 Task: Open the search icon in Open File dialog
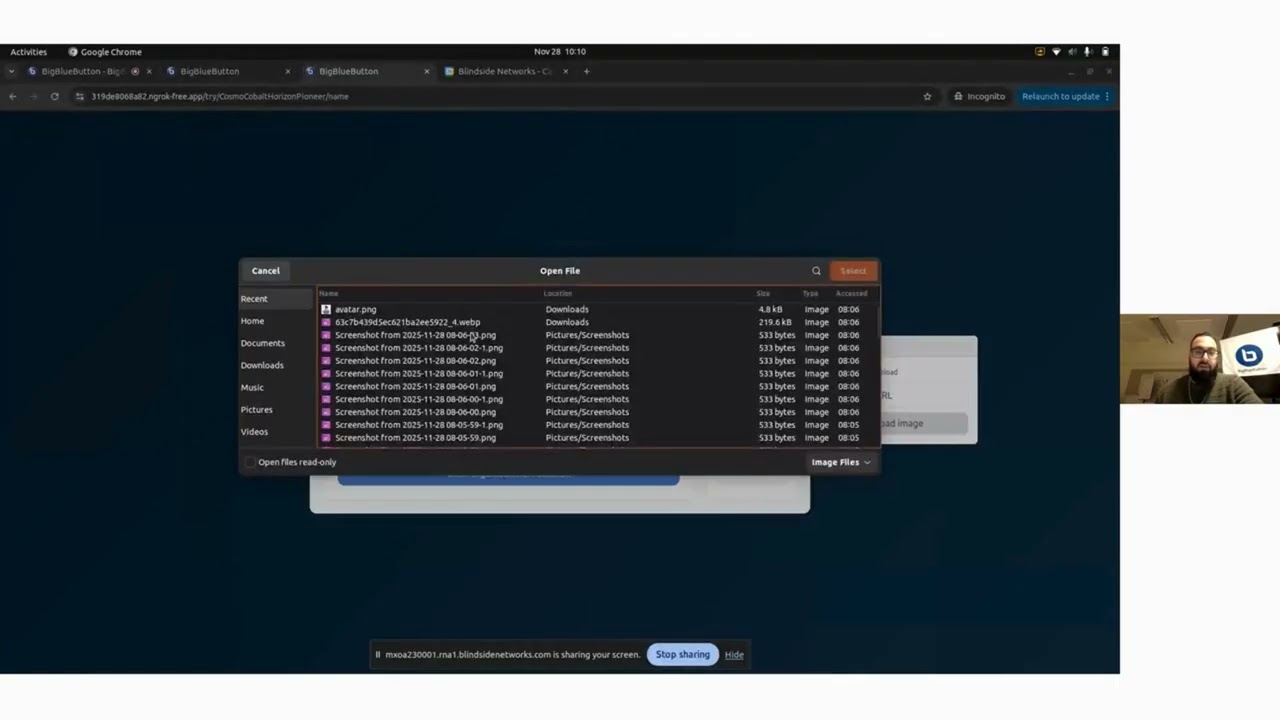(816, 271)
